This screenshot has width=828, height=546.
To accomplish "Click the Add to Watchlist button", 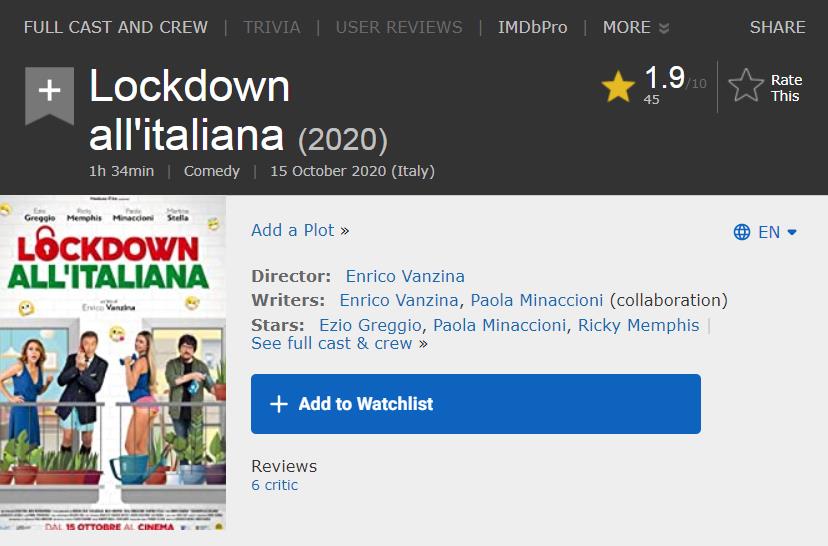I will pyautogui.click(x=476, y=404).
